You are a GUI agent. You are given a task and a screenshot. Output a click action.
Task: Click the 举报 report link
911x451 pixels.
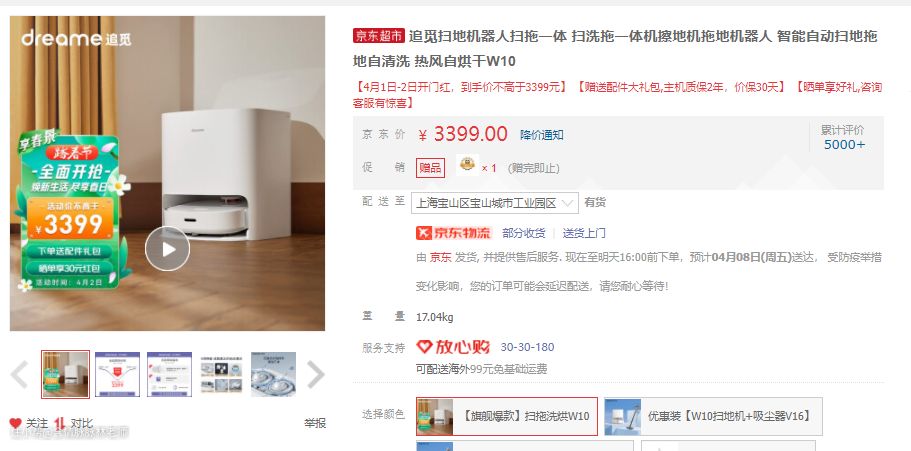tap(315, 423)
